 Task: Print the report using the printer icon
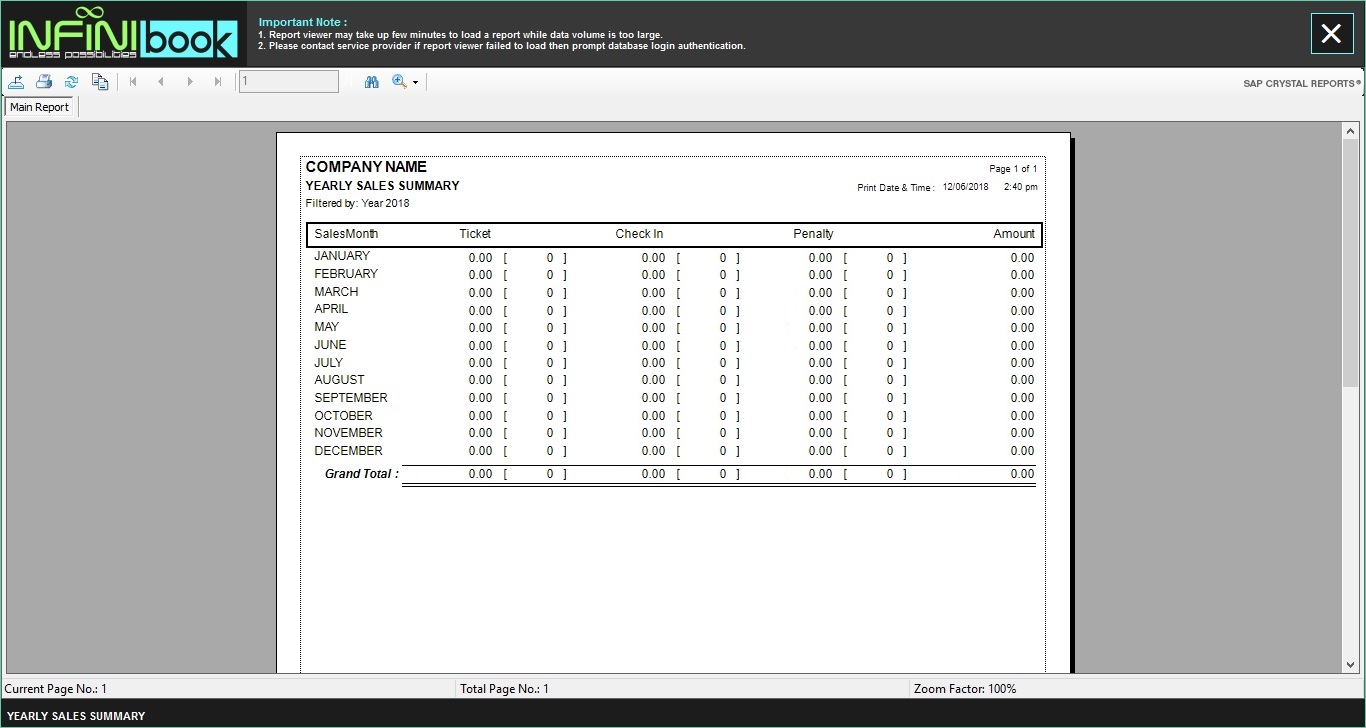pos(44,82)
